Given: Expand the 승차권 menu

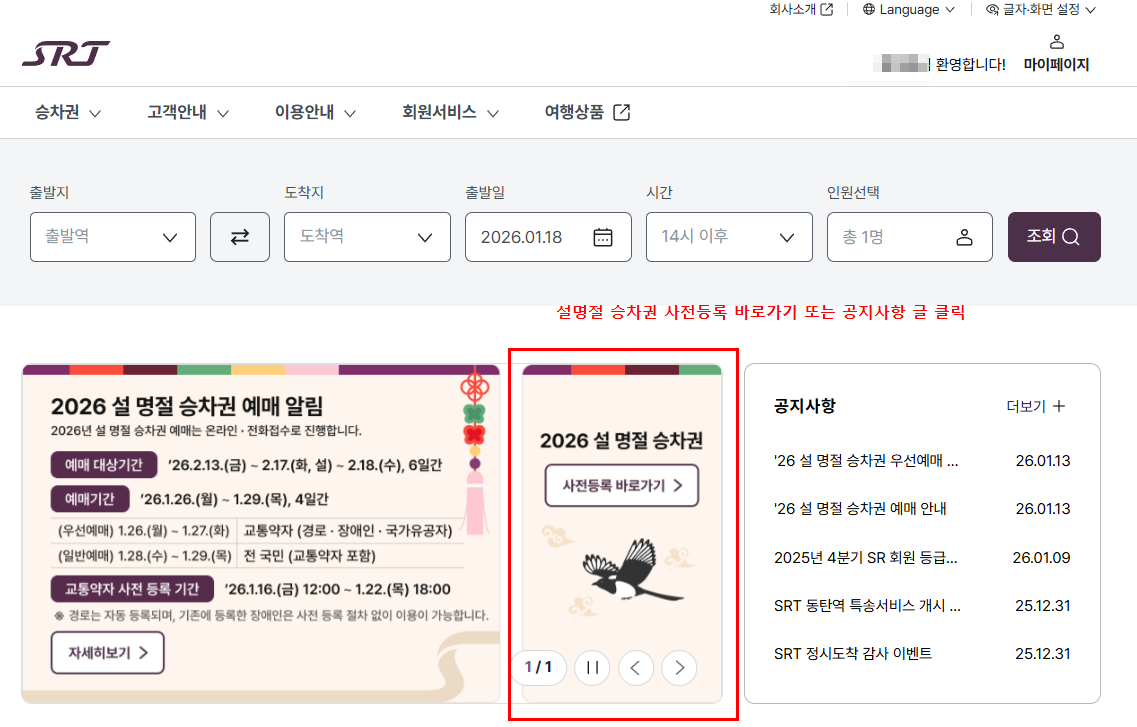Looking at the screenshot, I should pos(68,112).
